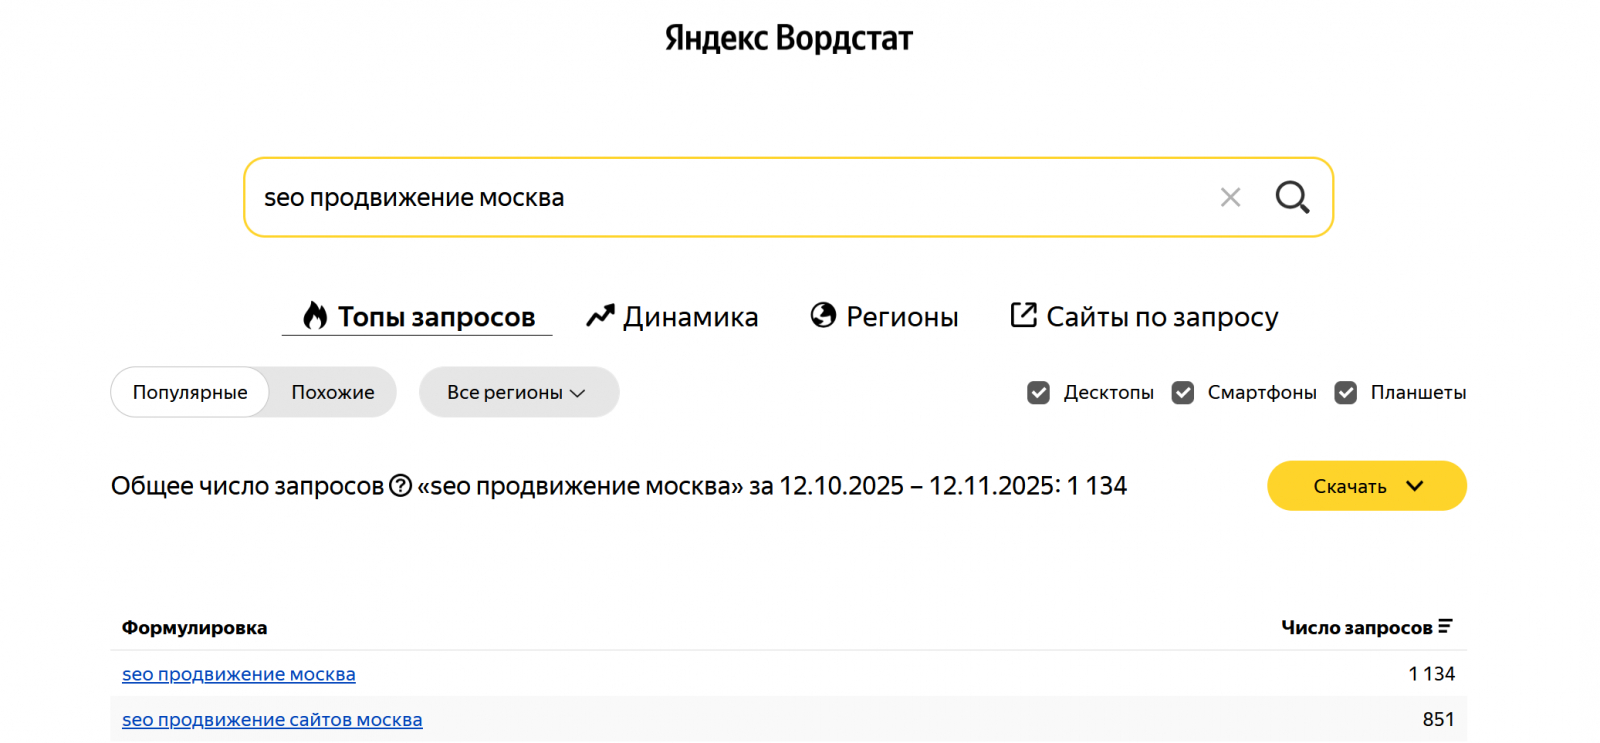
Task: Click the globe Регионы icon
Action: coord(823,316)
